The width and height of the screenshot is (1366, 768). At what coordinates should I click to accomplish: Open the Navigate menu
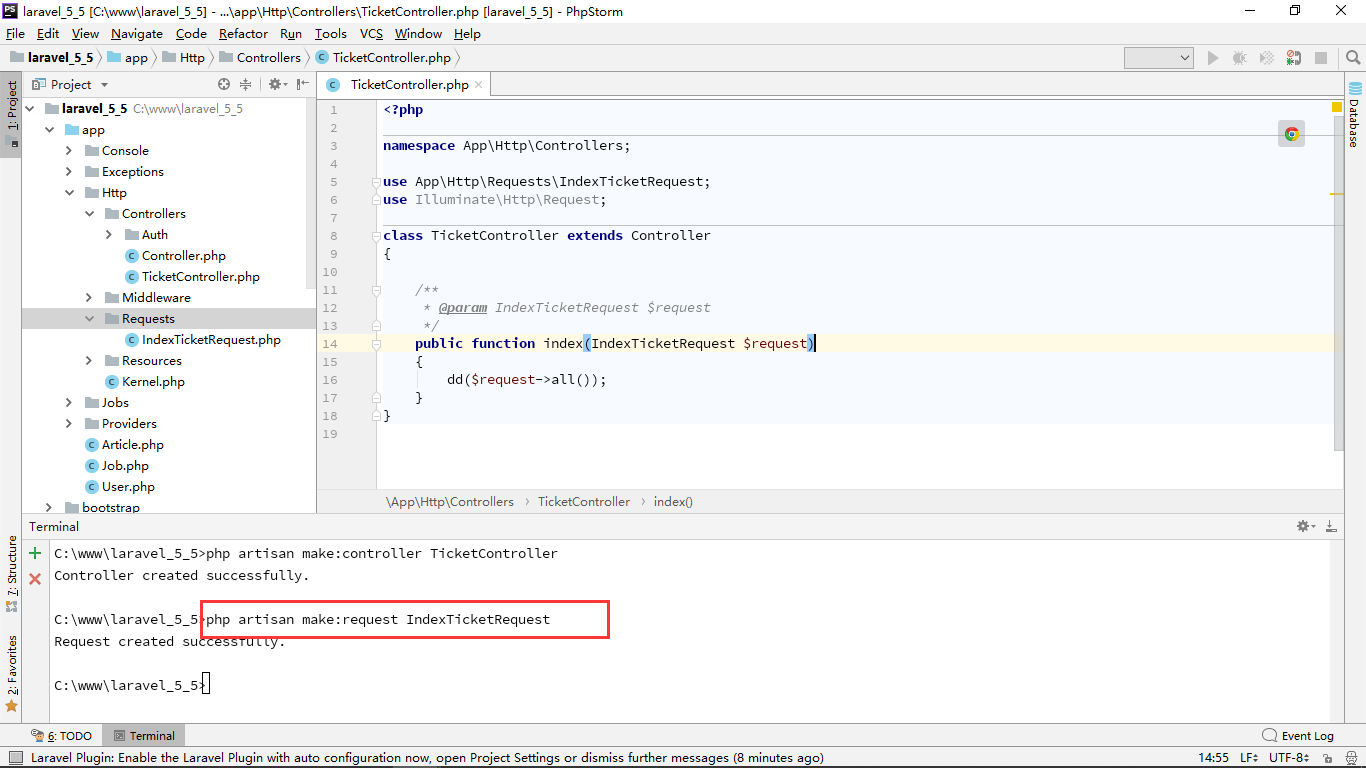point(136,34)
